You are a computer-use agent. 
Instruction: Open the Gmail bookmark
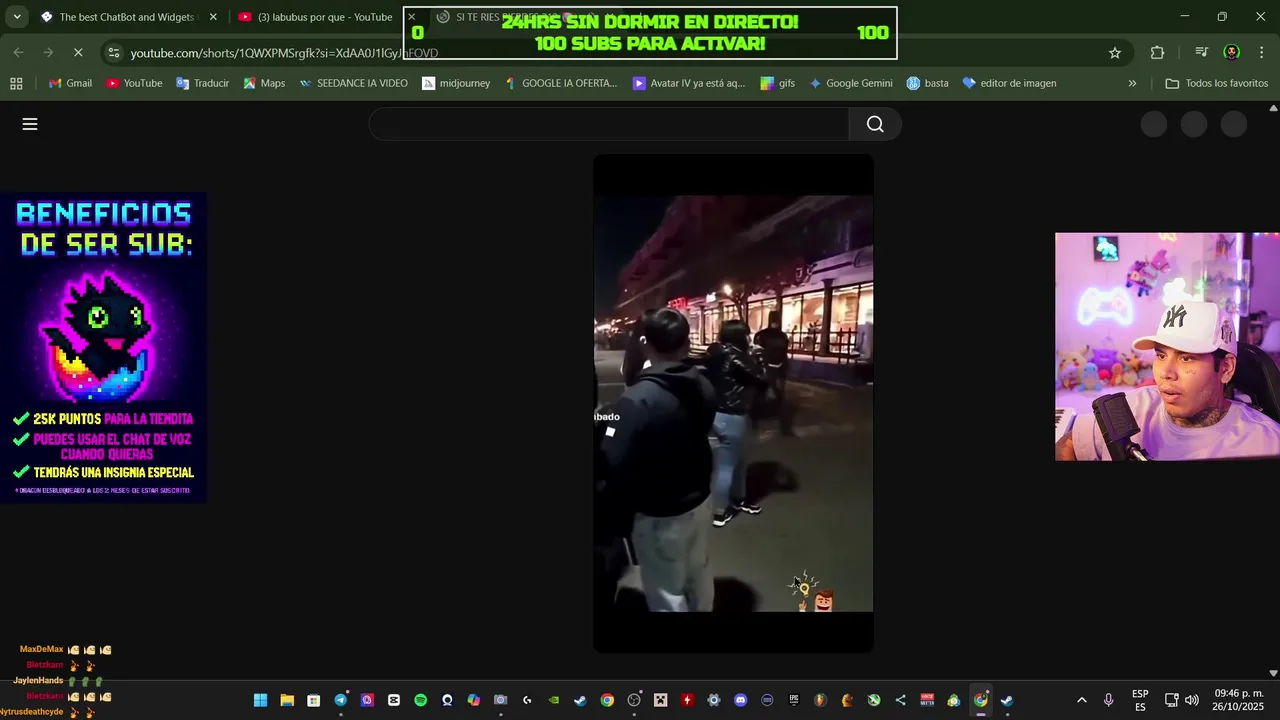pos(70,83)
